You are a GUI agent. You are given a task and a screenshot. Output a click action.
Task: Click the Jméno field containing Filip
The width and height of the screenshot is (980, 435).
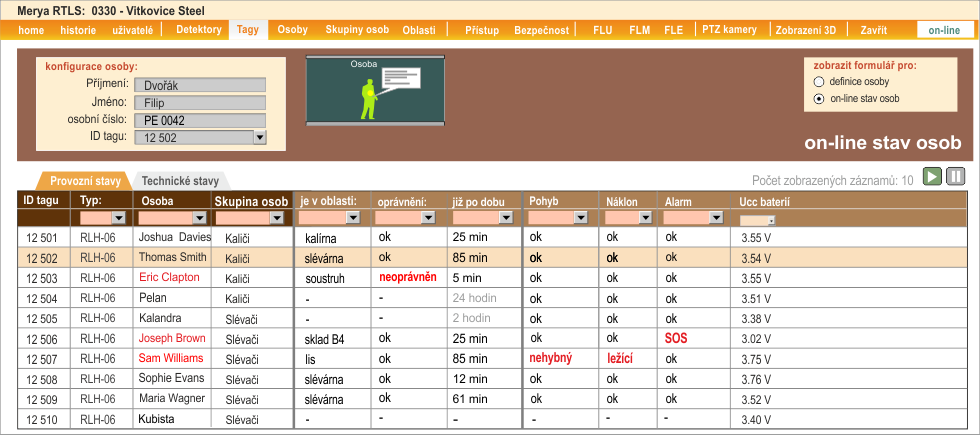pyautogui.click(x=200, y=102)
